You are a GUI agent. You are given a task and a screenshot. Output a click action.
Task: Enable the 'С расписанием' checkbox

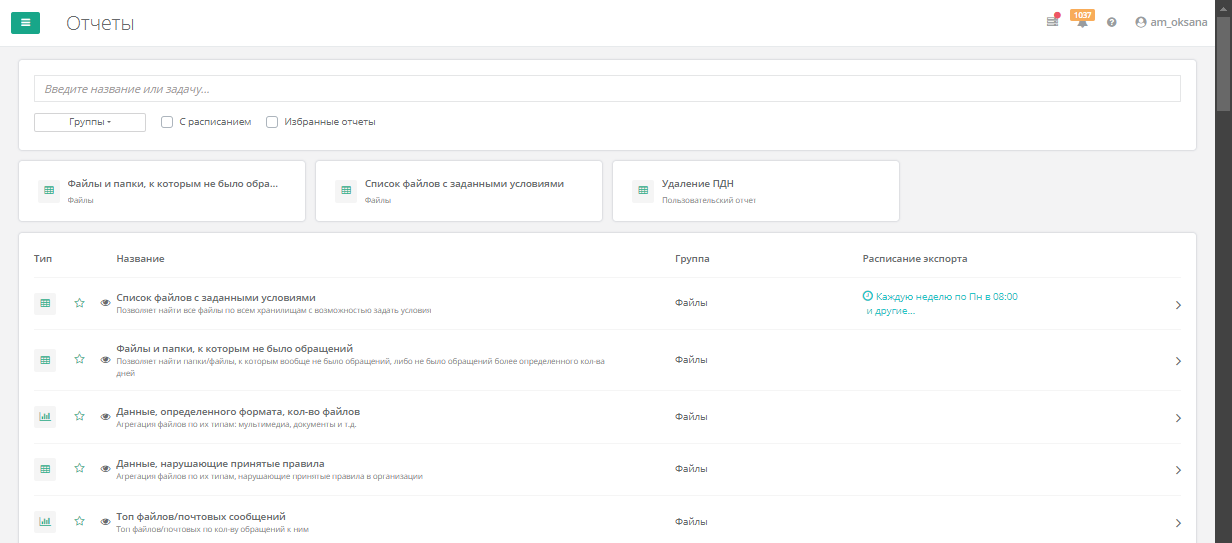tap(167, 122)
